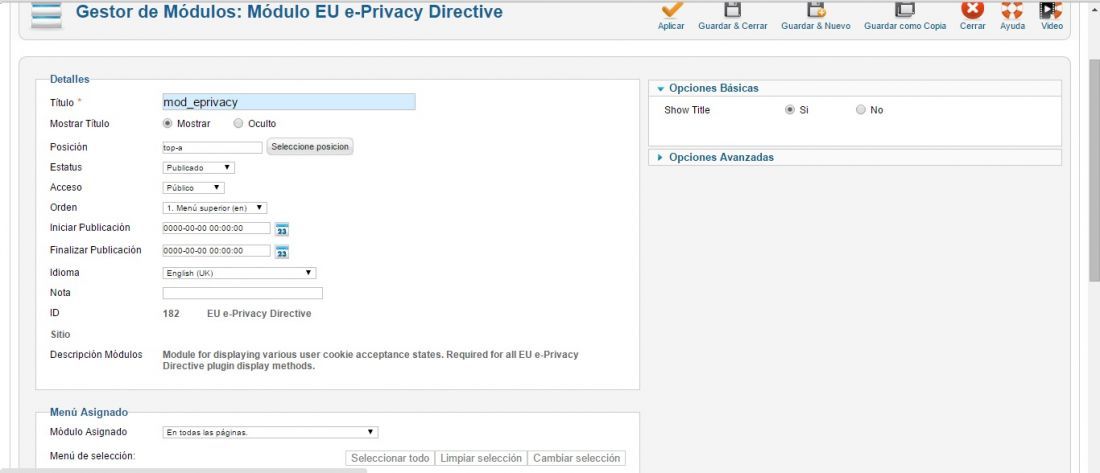1100x473 pixels.
Task: Click the Guardar como Copia icon
Action: (x=905, y=9)
